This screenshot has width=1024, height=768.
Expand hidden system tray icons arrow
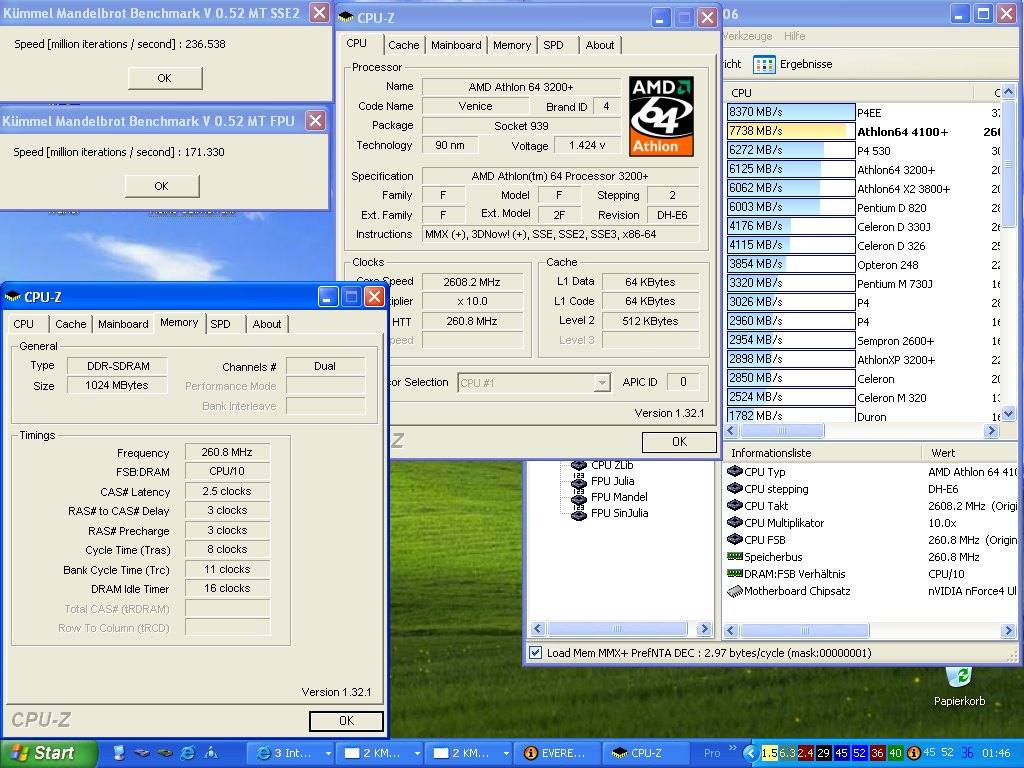coord(751,753)
